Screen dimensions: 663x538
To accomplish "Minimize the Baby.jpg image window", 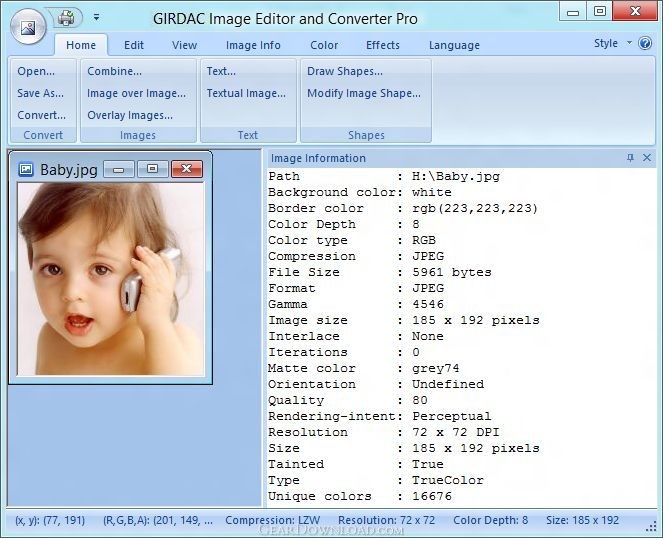I will pos(119,169).
